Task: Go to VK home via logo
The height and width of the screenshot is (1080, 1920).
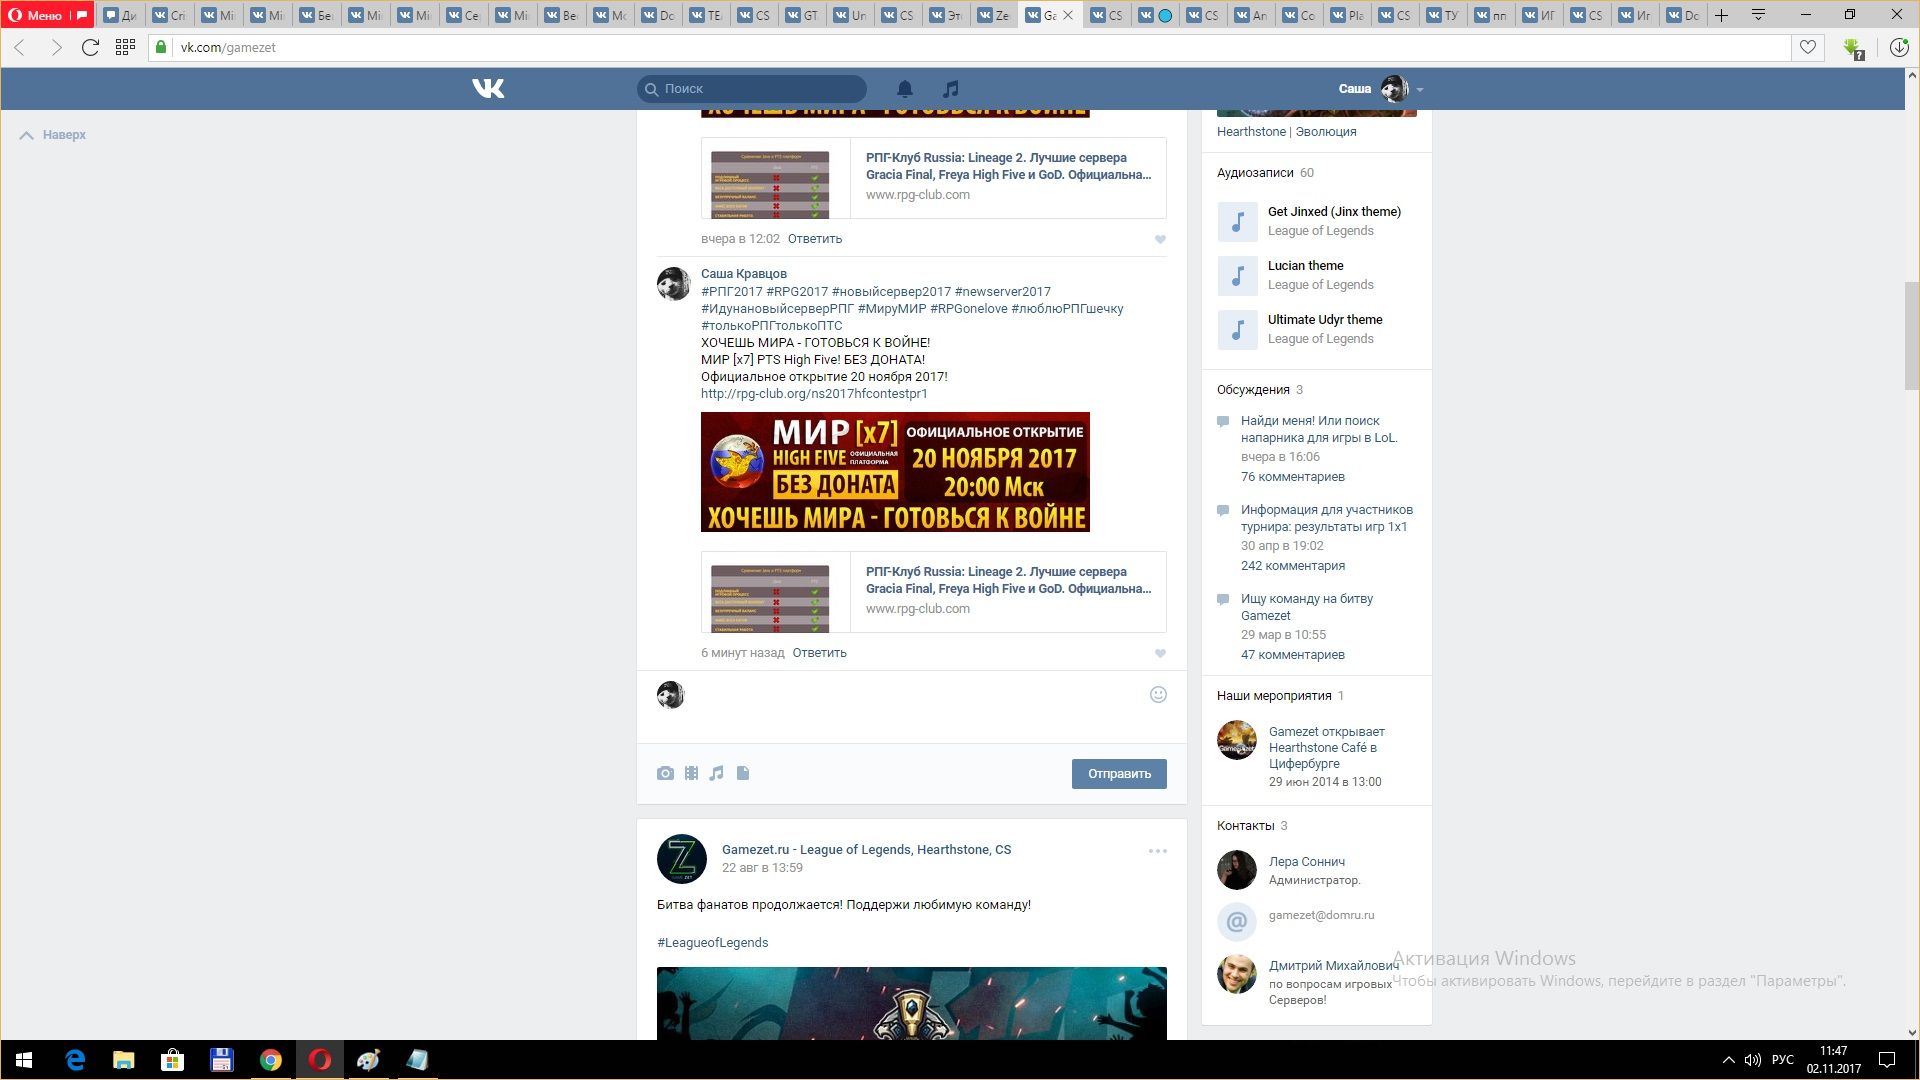Action: (488, 89)
